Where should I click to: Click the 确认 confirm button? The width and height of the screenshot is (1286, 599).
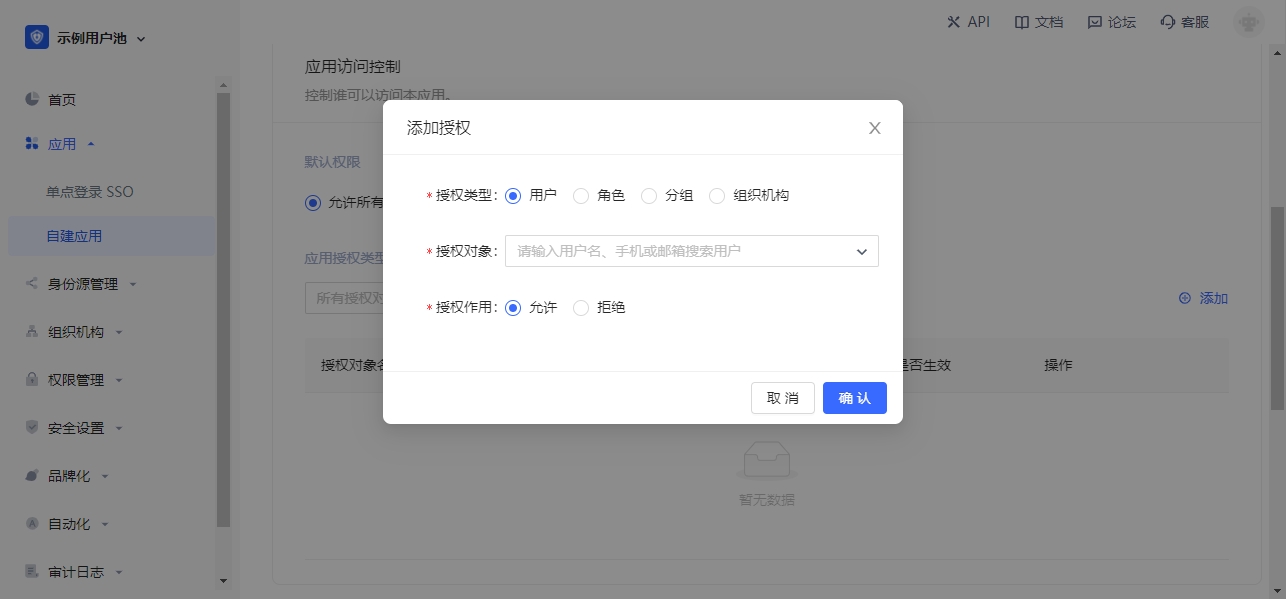click(854, 398)
